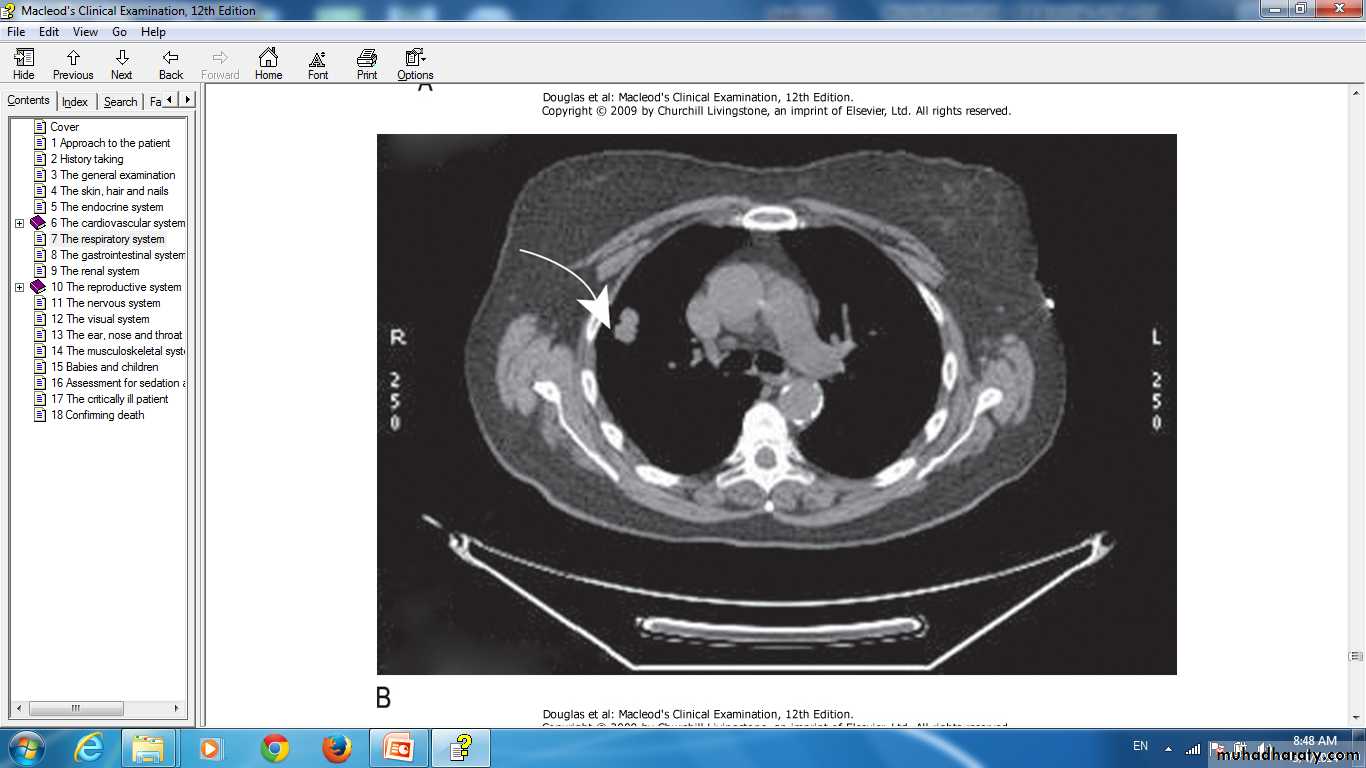The width and height of the screenshot is (1366, 768).
Task: Switch to the Index tab
Action: (x=75, y=102)
